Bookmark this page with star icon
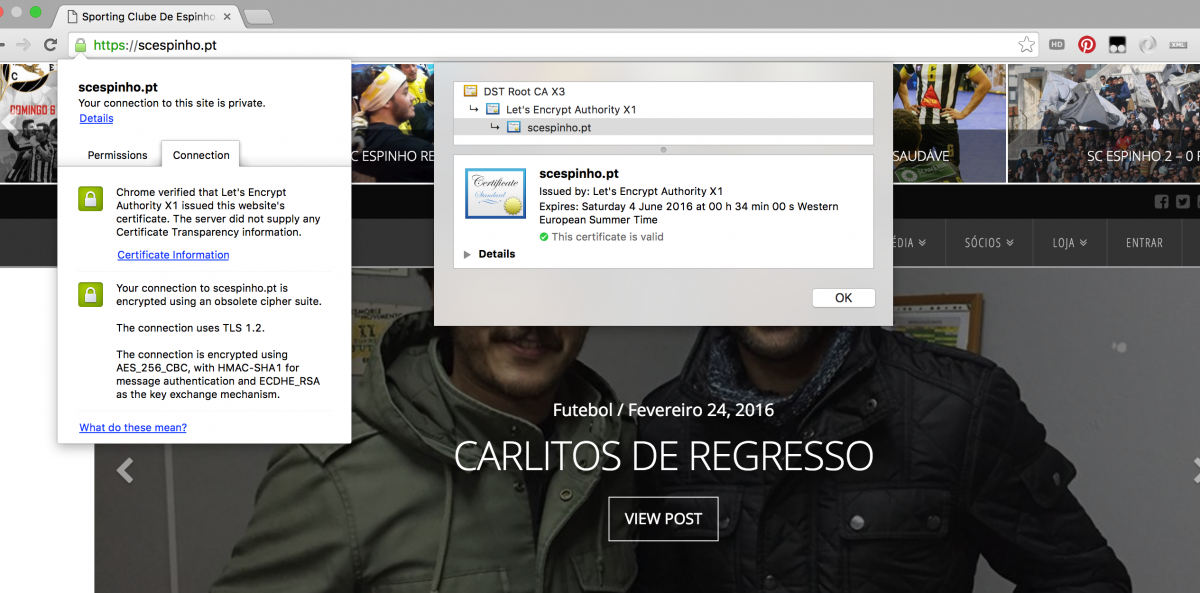Viewport: 1200px width, 593px height. click(1026, 45)
